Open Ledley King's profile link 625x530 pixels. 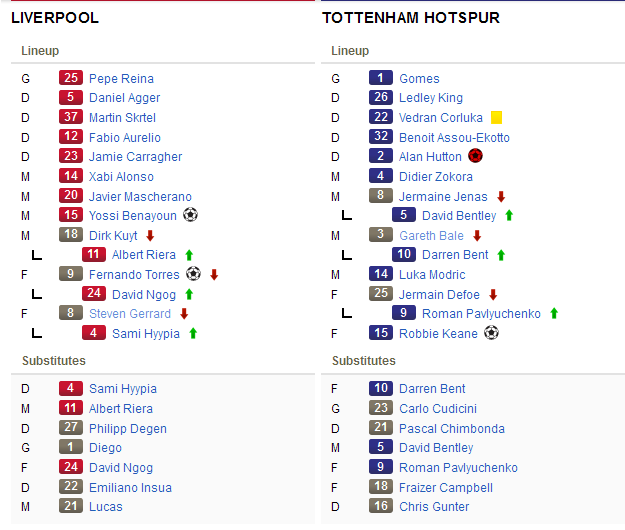coord(431,98)
